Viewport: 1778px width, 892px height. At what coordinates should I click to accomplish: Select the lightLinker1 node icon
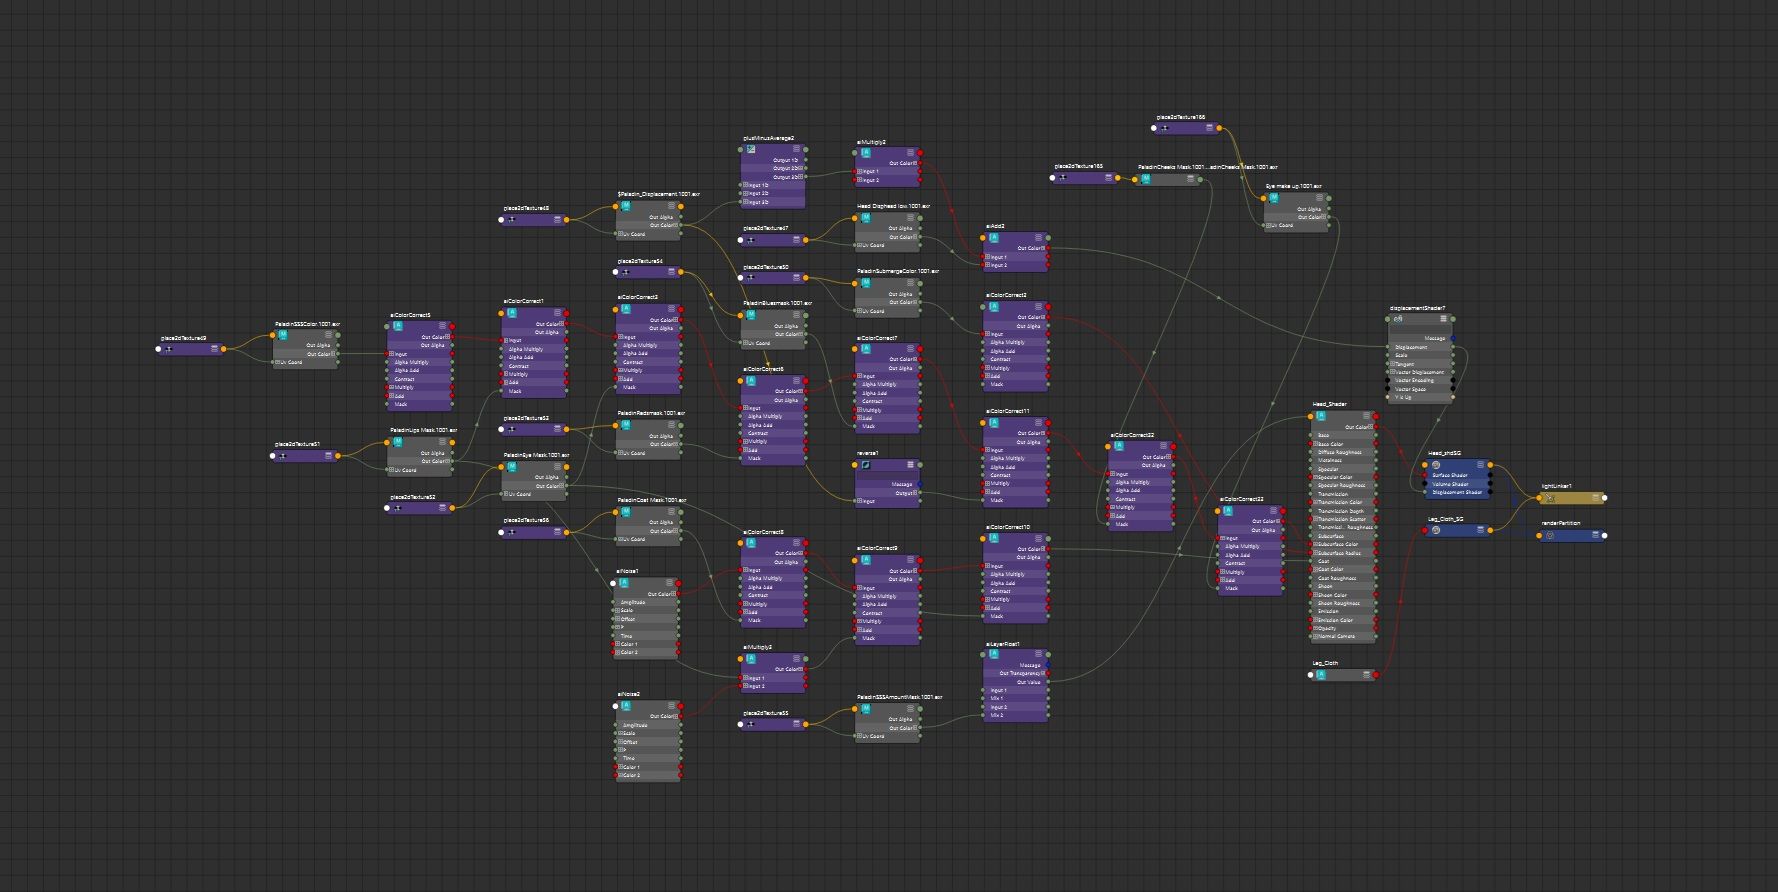pos(1550,498)
